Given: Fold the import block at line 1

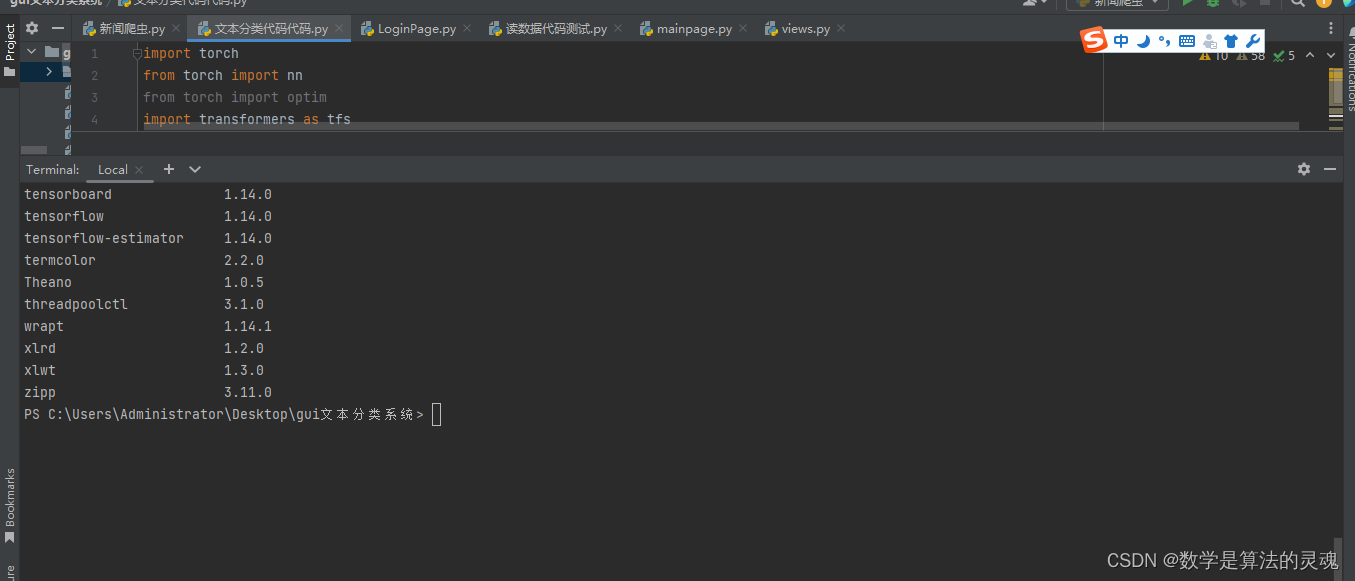Looking at the screenshot, I should pos(138,54).
